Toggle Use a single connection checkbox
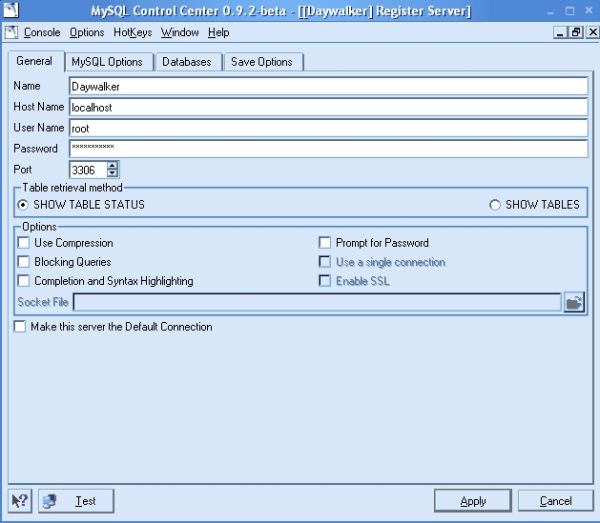This screenshot has width=600, height=523. point(325,262)
